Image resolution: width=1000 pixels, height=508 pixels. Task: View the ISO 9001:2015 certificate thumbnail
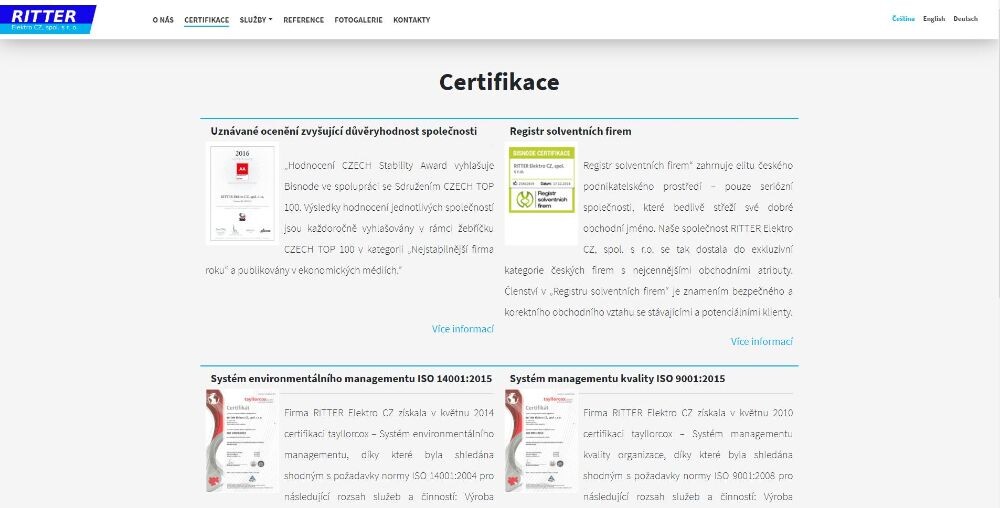[x=540, y=440]
